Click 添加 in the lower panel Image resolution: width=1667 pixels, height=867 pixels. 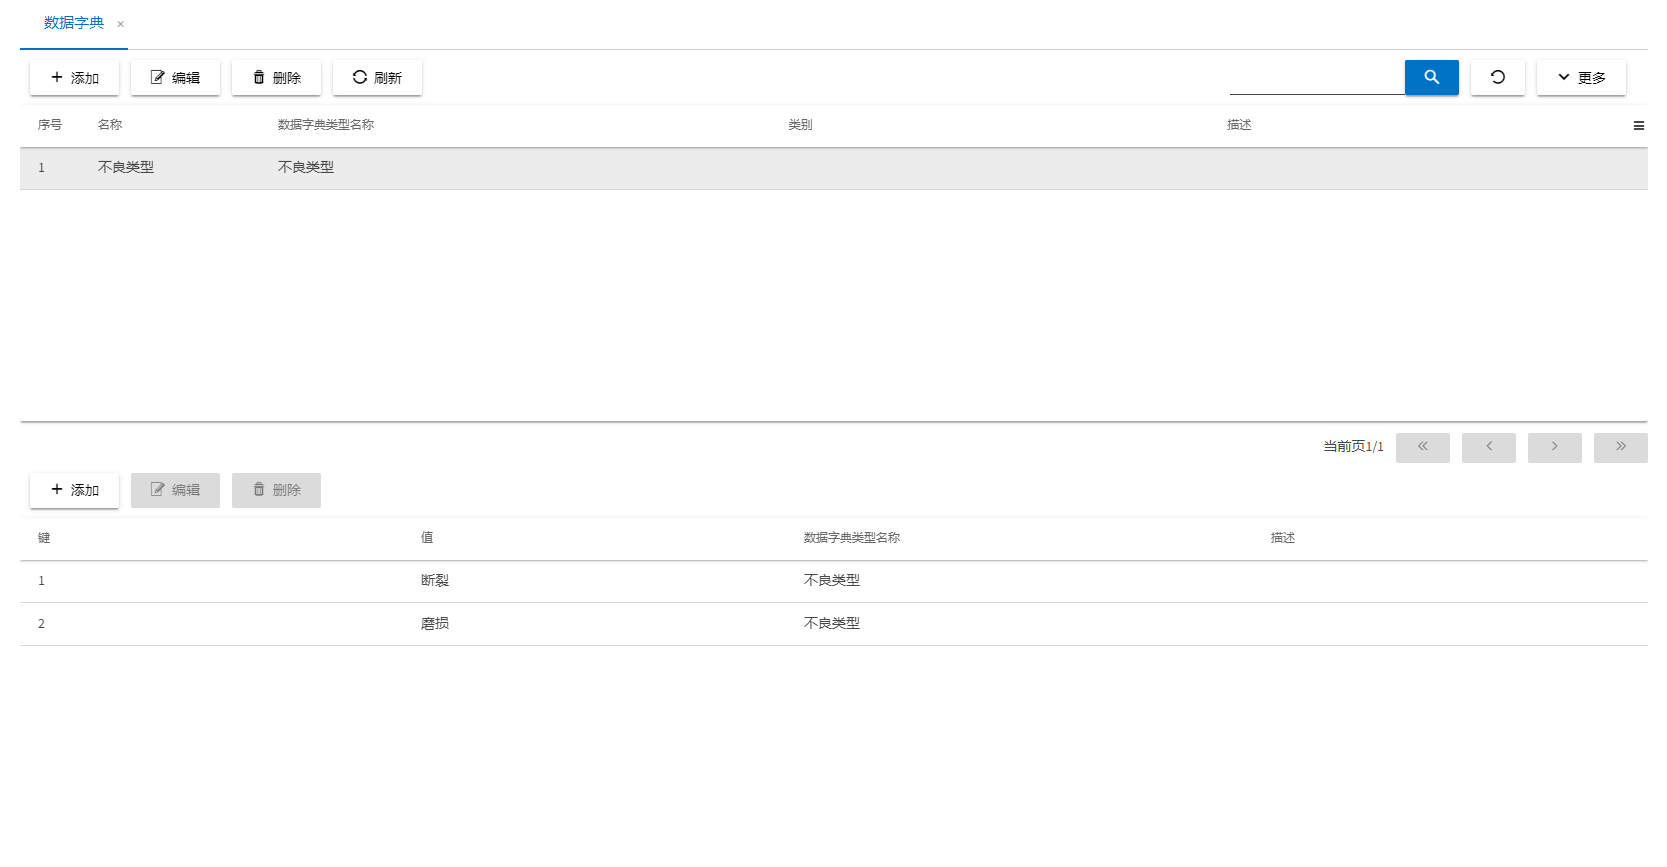(x=74, y=490)
